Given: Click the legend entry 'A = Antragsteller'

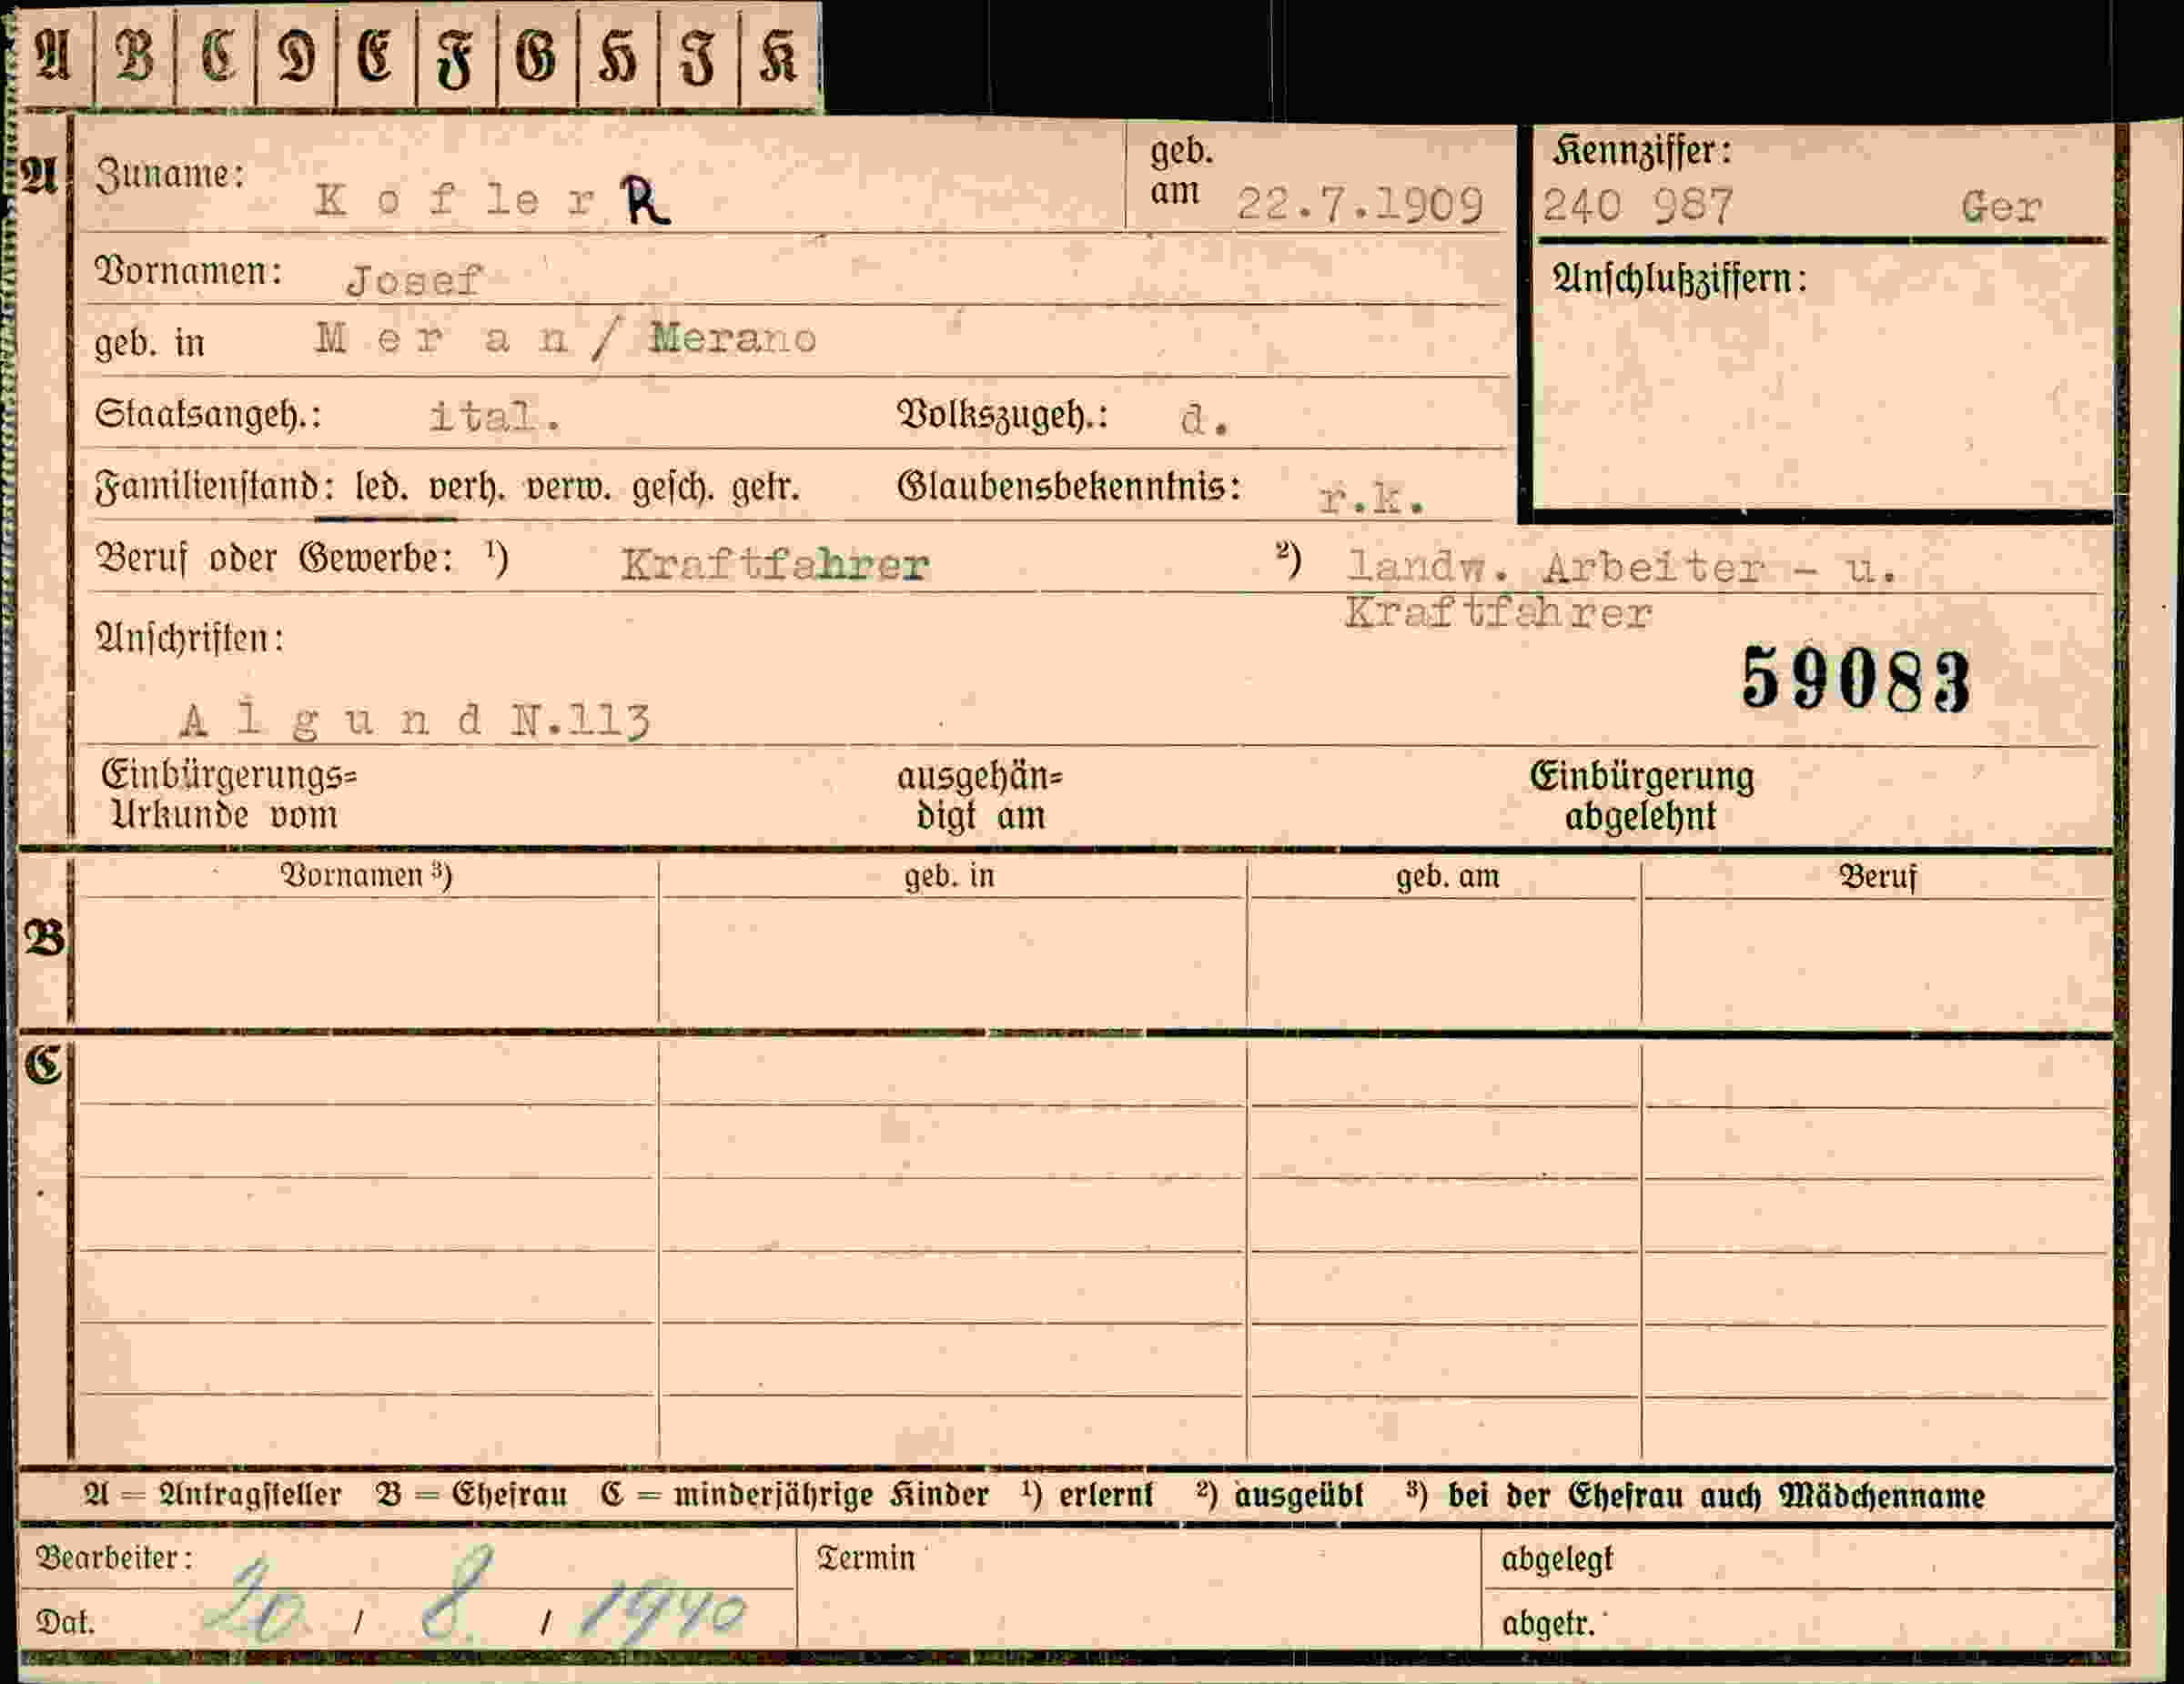Looking at the screenshot, I should pos(212,1496).
